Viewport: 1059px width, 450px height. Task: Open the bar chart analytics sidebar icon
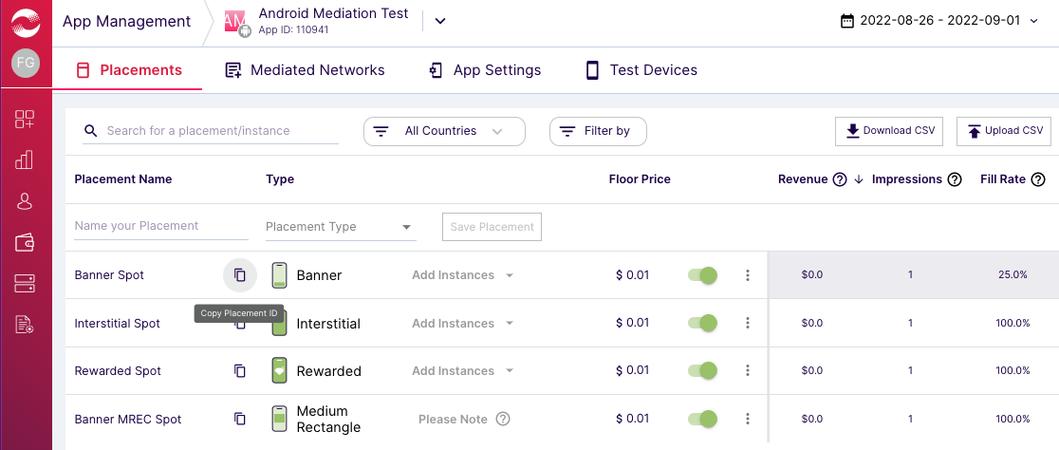pyautogui.click(x=25, y=160)
